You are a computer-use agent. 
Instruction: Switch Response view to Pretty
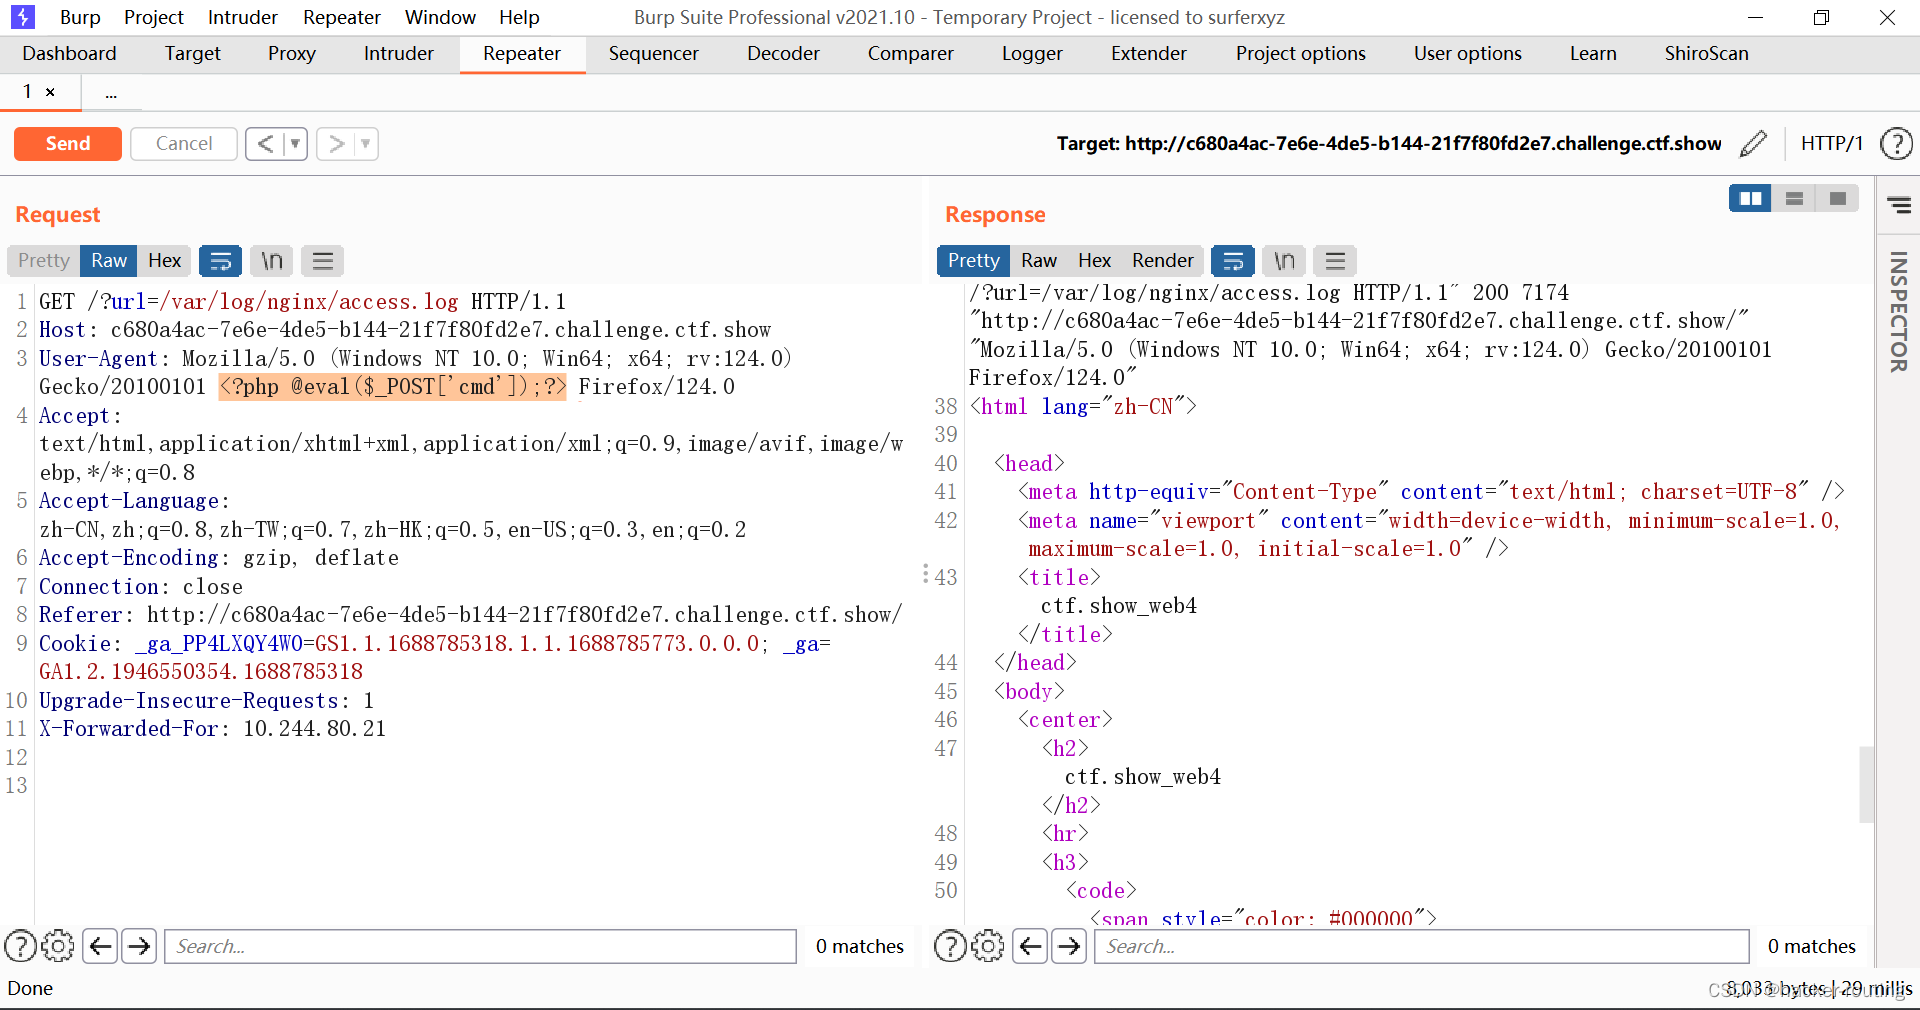[973, 261]
